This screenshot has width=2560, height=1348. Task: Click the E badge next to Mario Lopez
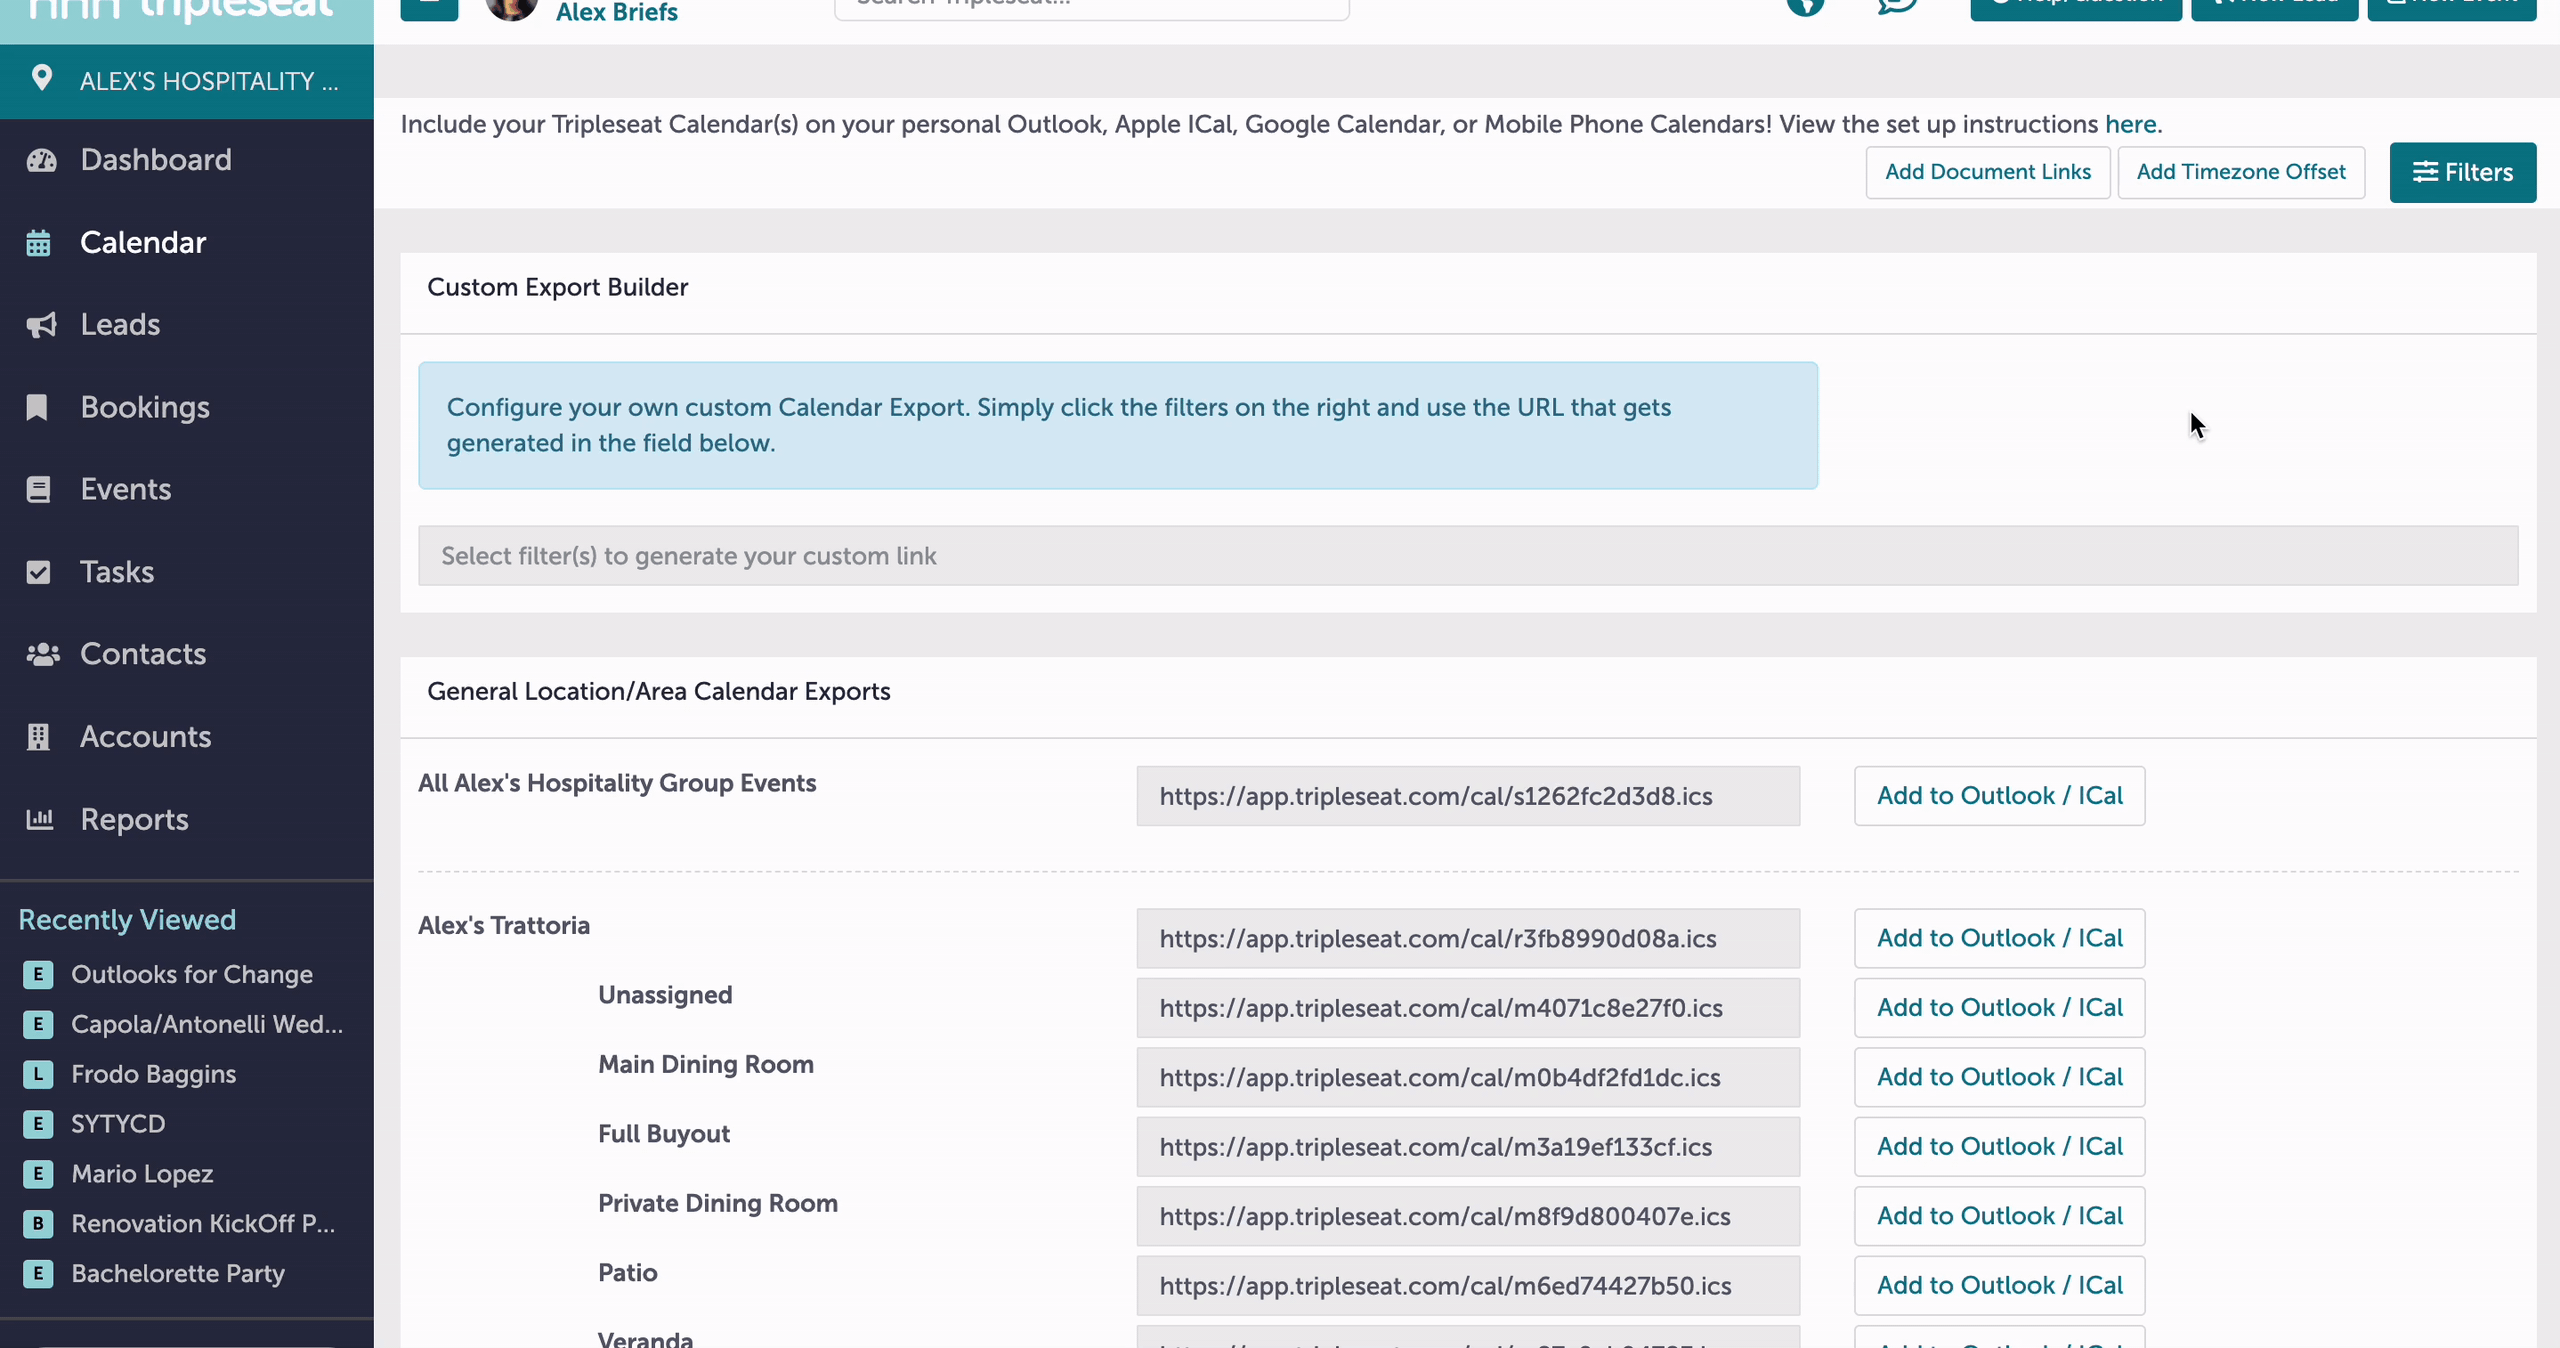coord(38,1173)
